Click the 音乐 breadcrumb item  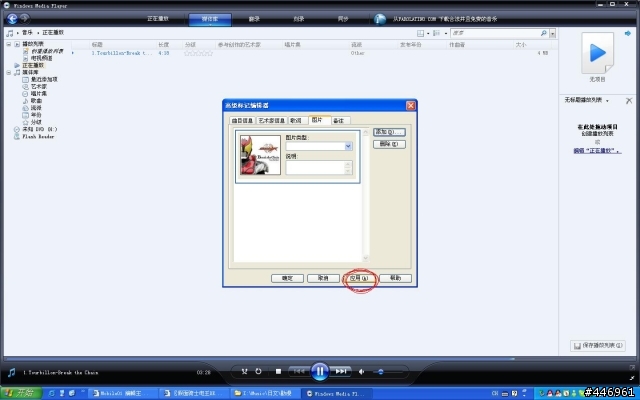27,32
